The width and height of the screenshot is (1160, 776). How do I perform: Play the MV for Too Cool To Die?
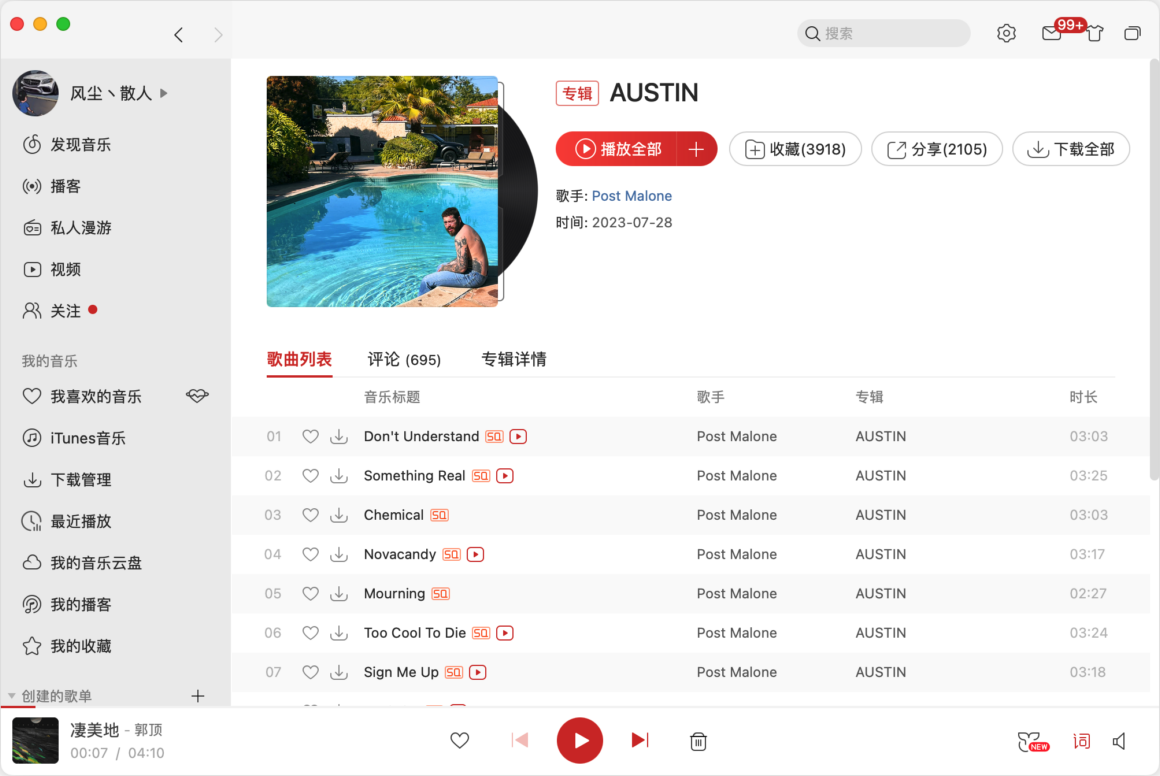(505, 633)
